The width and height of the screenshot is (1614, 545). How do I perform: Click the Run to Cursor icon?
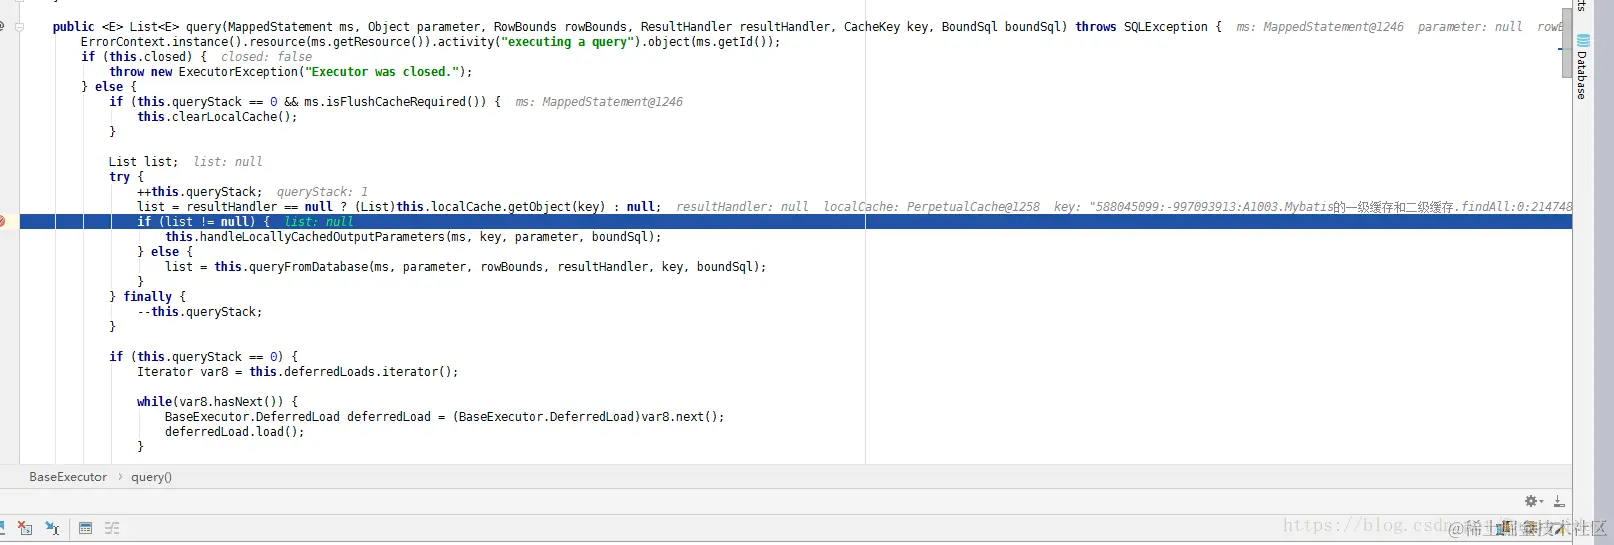point(52,528)
